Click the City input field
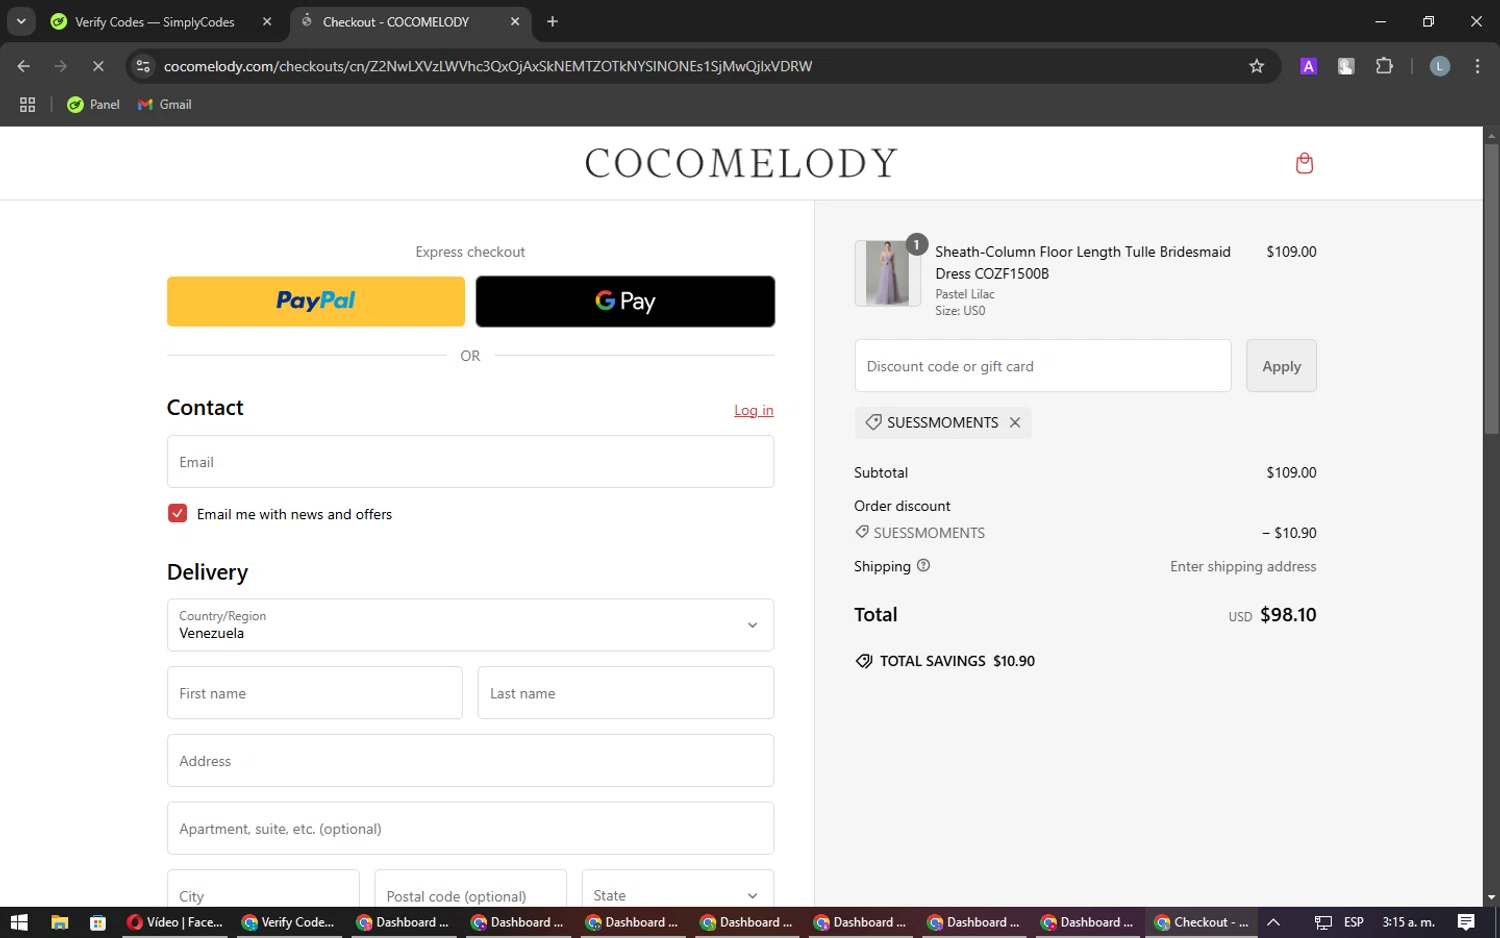 click(263, 890)
